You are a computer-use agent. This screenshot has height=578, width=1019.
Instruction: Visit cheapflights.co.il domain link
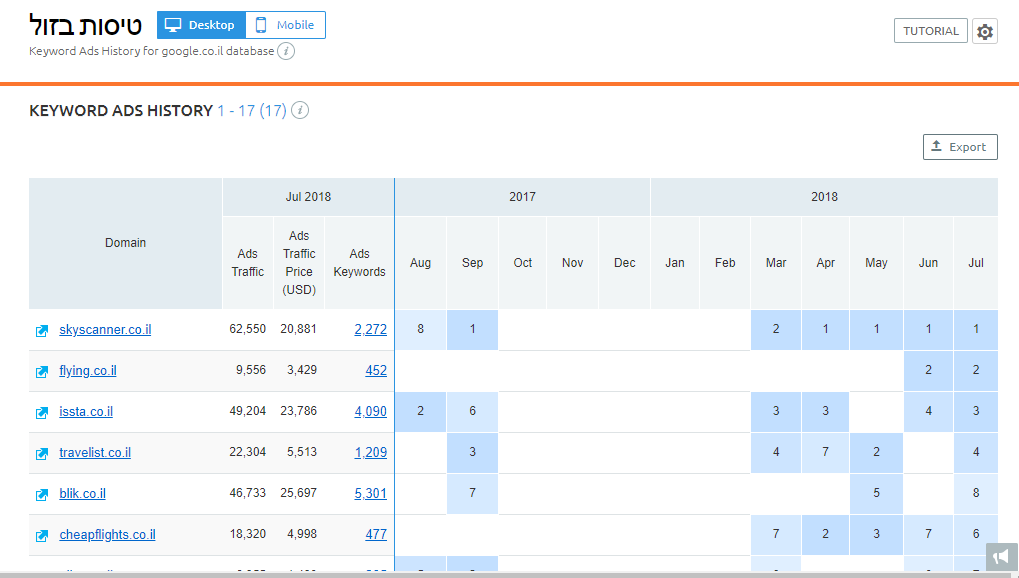point(107,534)
